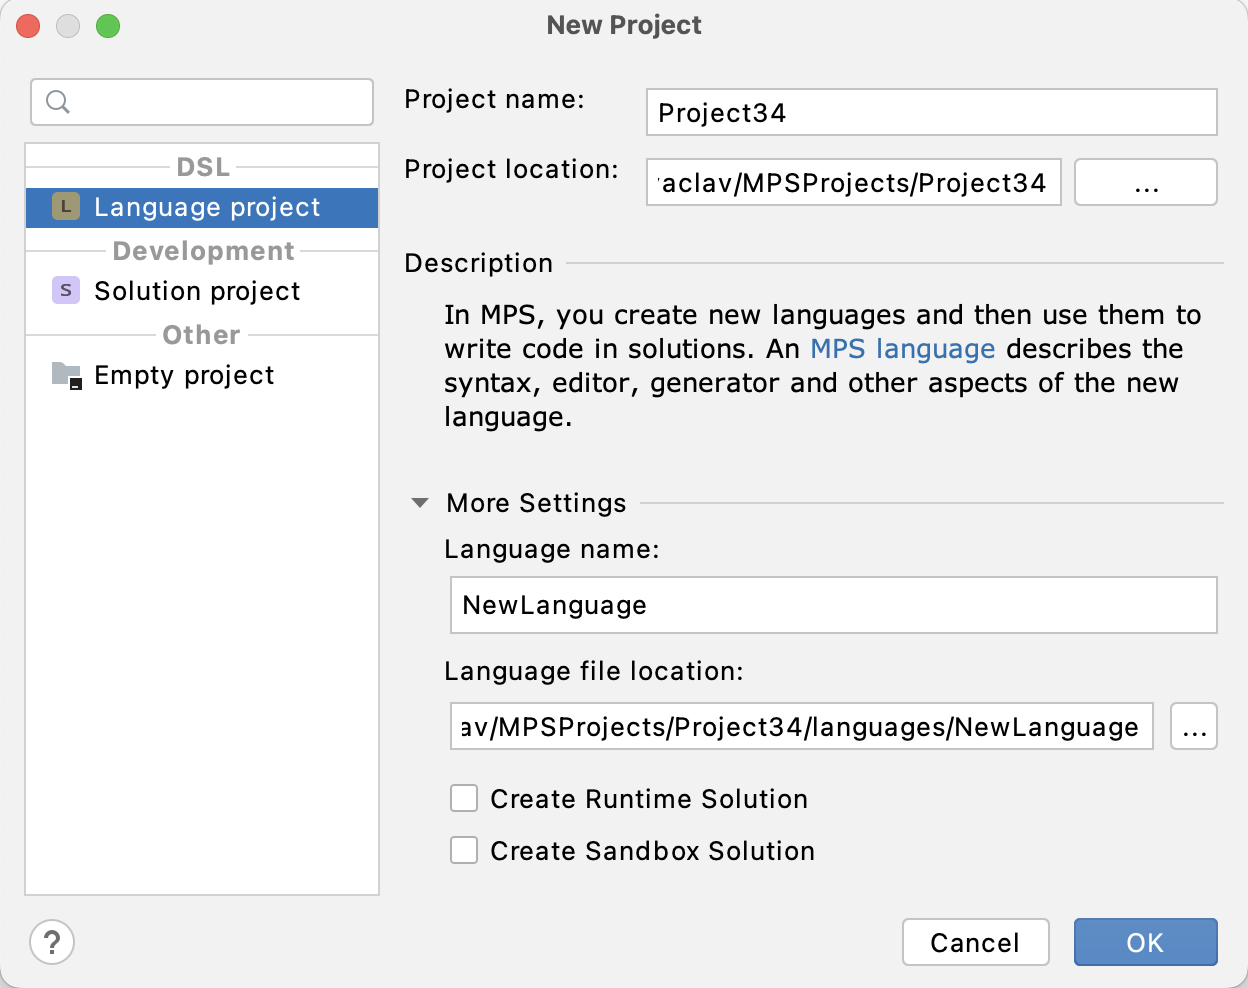Browse for a project location
Screen dimensions: 1248x988
click(1145, 182)
